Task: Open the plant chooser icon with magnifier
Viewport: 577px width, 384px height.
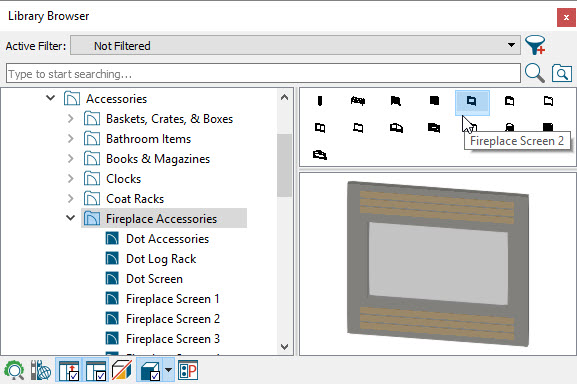Action: click(x=14, y=370)
